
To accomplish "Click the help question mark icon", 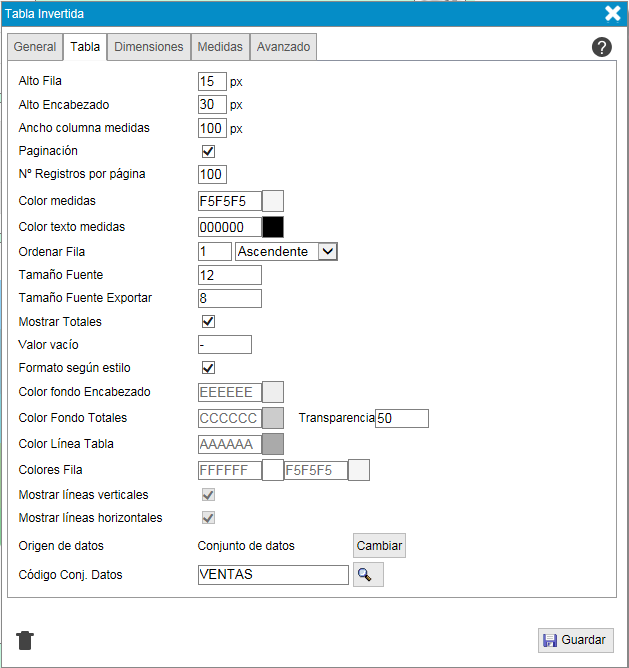I will tap(602, 47).
